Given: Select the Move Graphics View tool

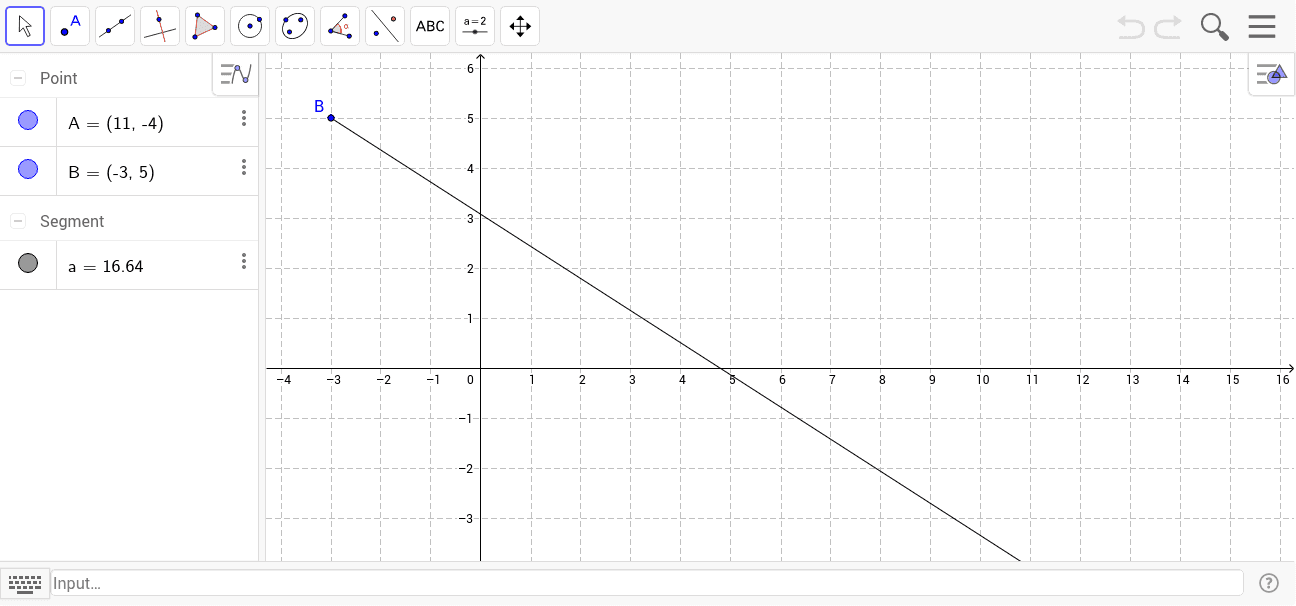Looking at the screenshot, I should (x=519, y=25).
